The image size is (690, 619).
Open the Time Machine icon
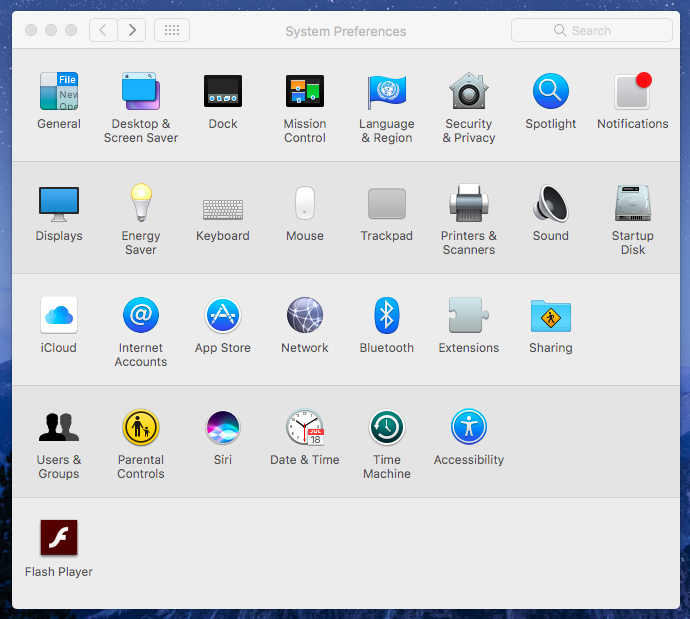387,427
